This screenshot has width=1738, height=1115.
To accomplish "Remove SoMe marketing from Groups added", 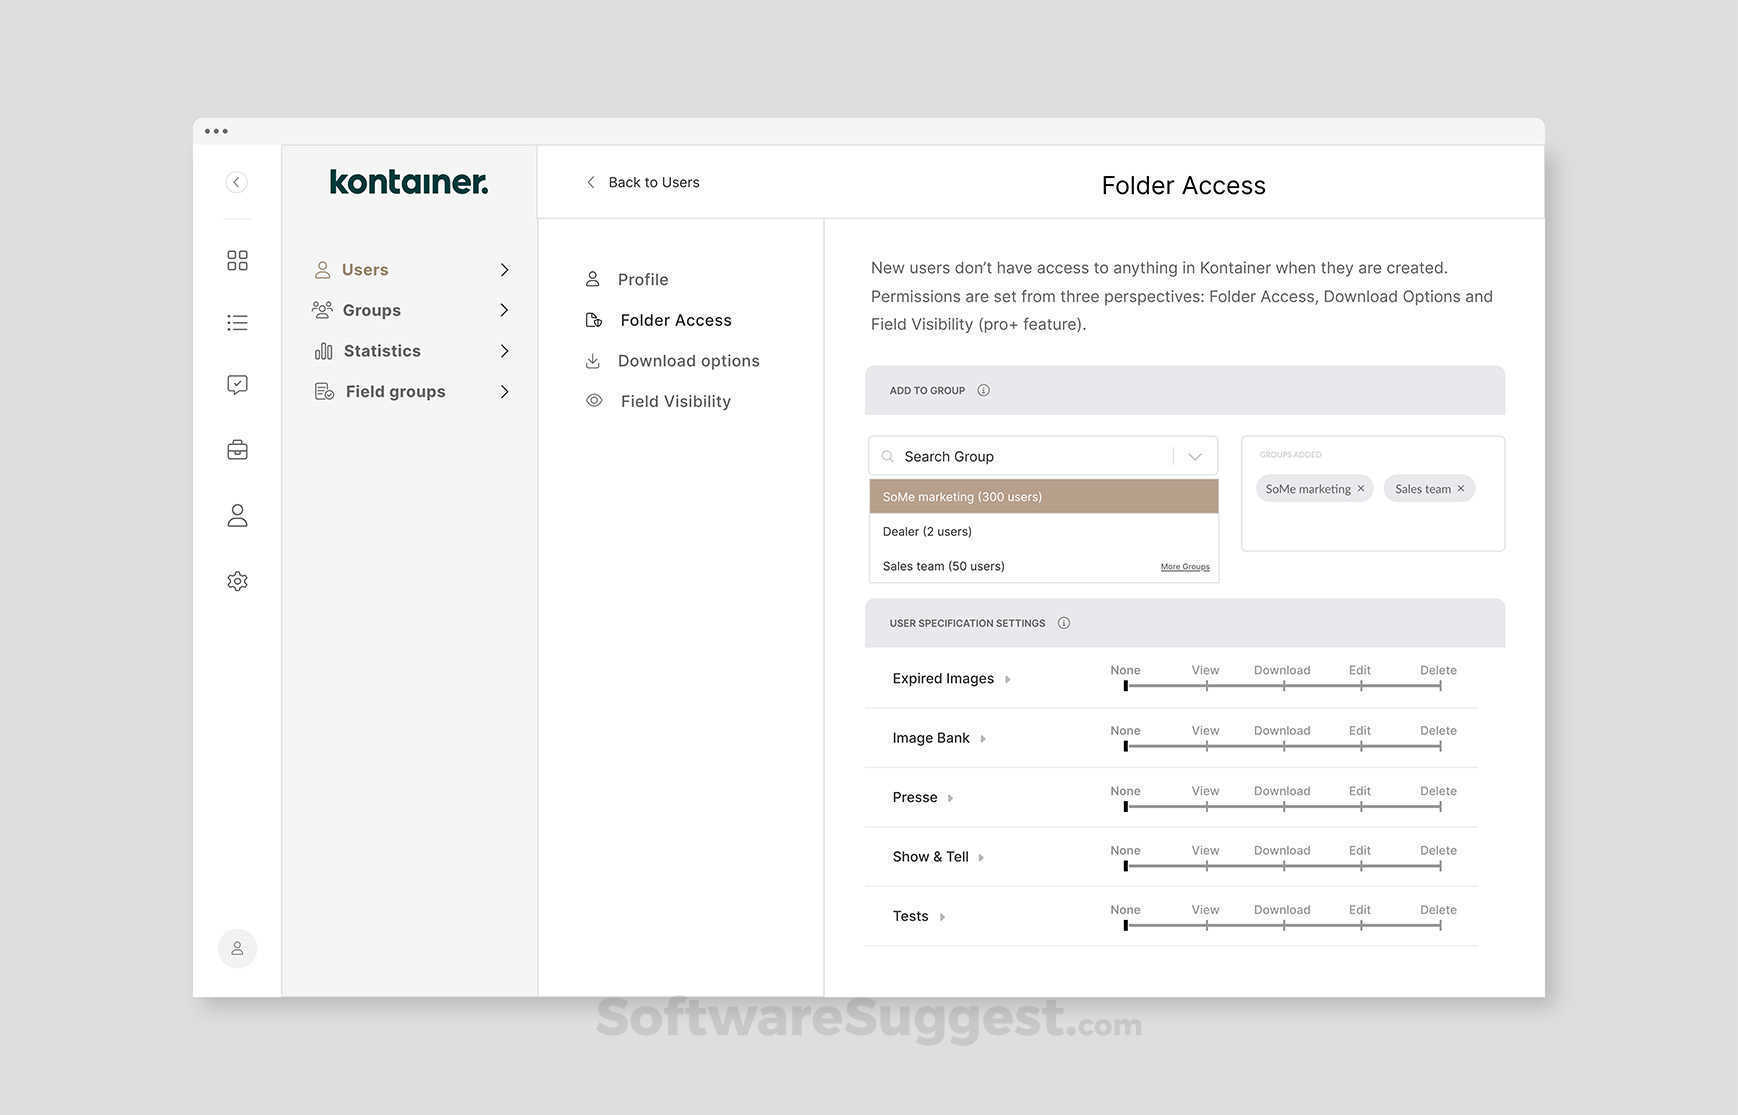I will click(1361, 488).
